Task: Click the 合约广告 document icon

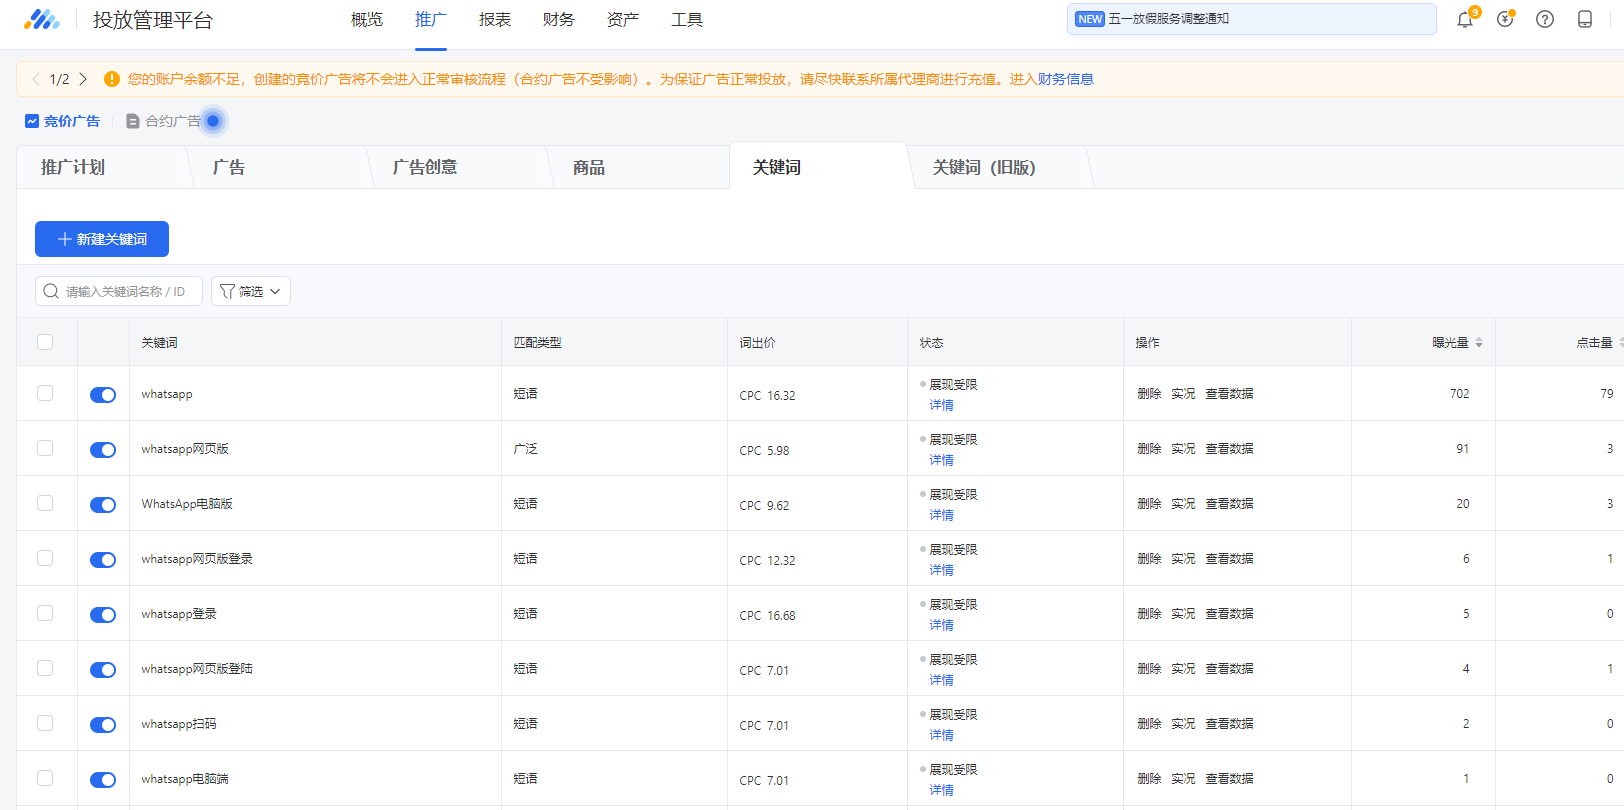Action: (x=132, y=121)
